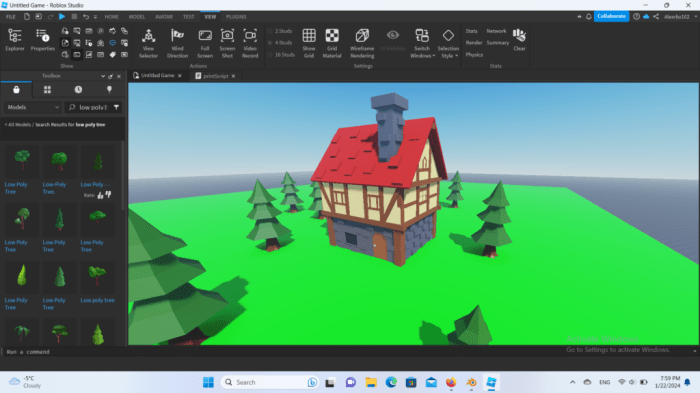Toggle Stats display
The width and height of the screenshot is (700, 393).
click(471, 31)
